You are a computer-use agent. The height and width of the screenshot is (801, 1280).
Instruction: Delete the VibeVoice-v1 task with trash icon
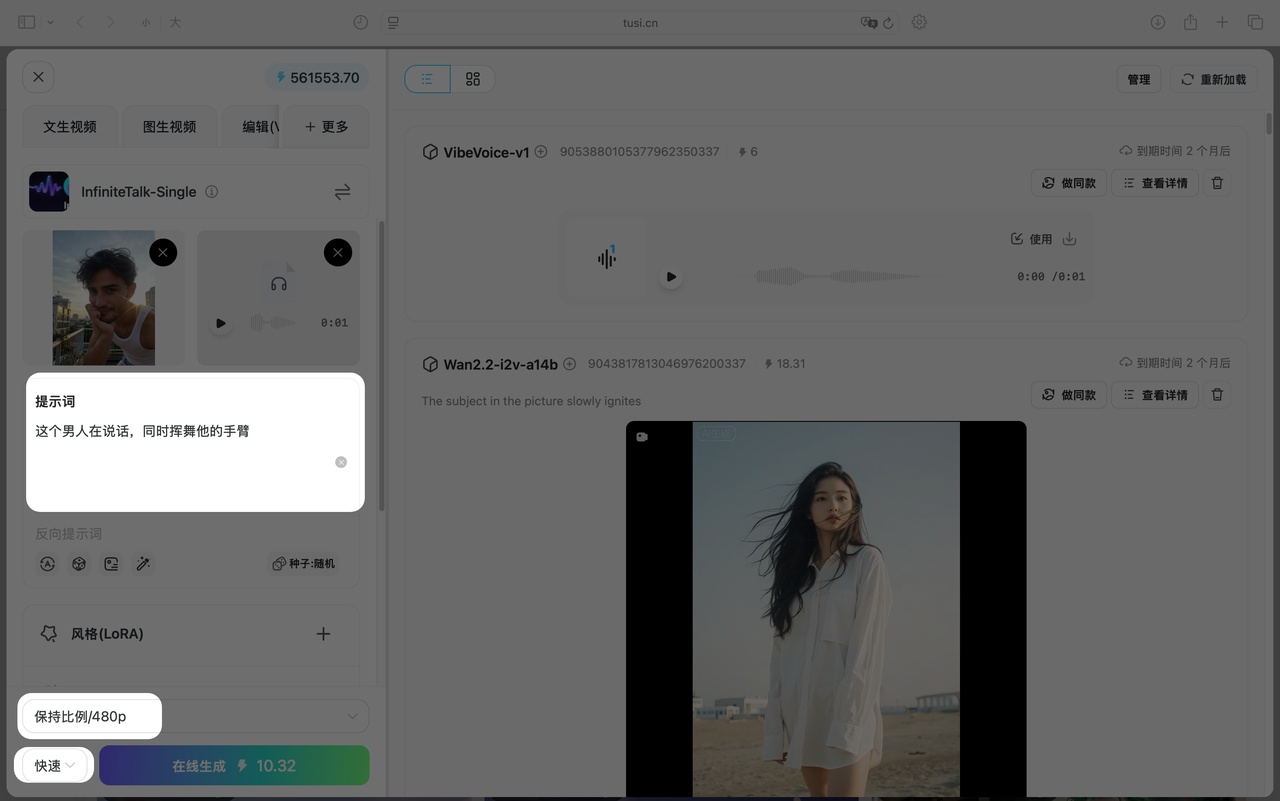click(x=1217, y=183)
